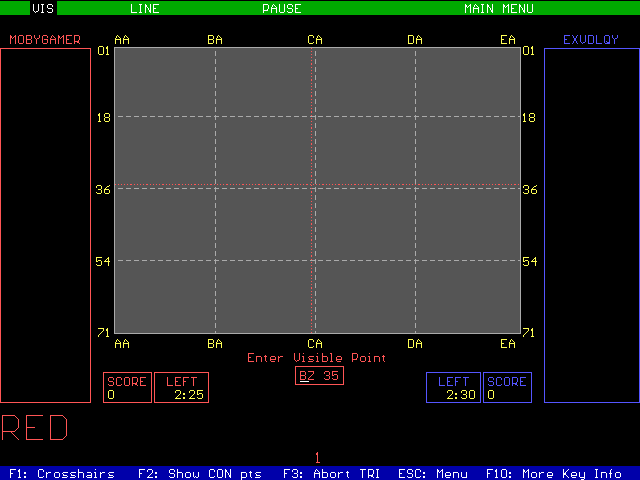The height and width of the screenshot is (480, 640).
Task: Click the red number 1 above key bar
Action: coord(318,458)
